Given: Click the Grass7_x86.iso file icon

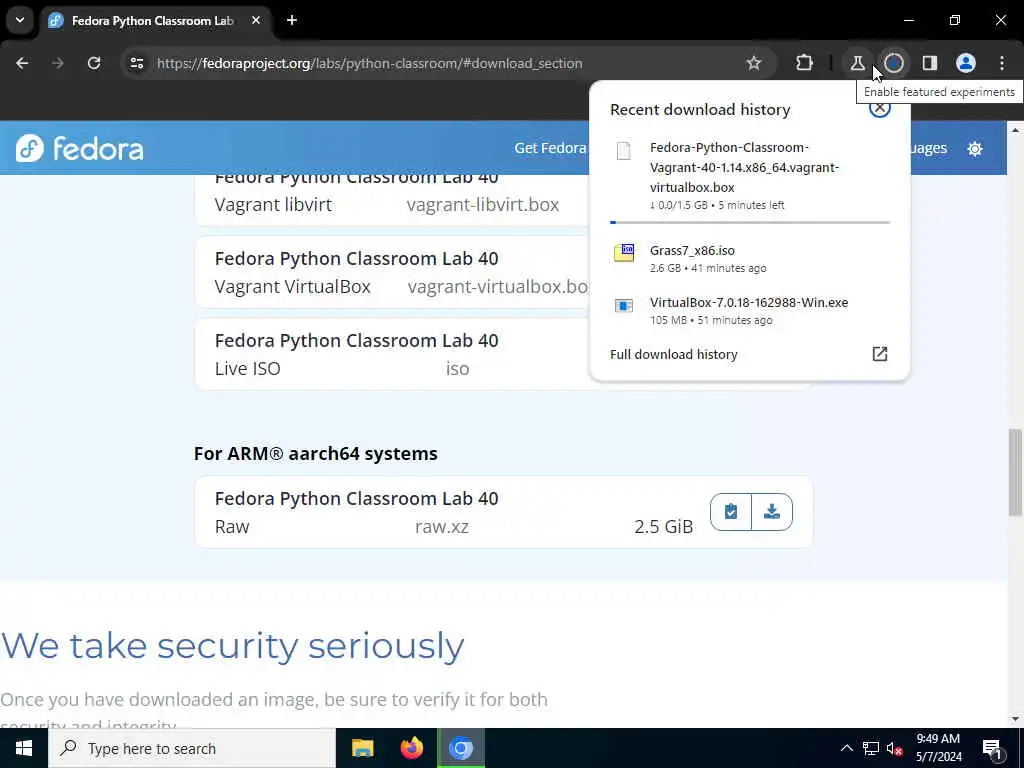Looking at the screenshot, I should [x=624, y=253].
